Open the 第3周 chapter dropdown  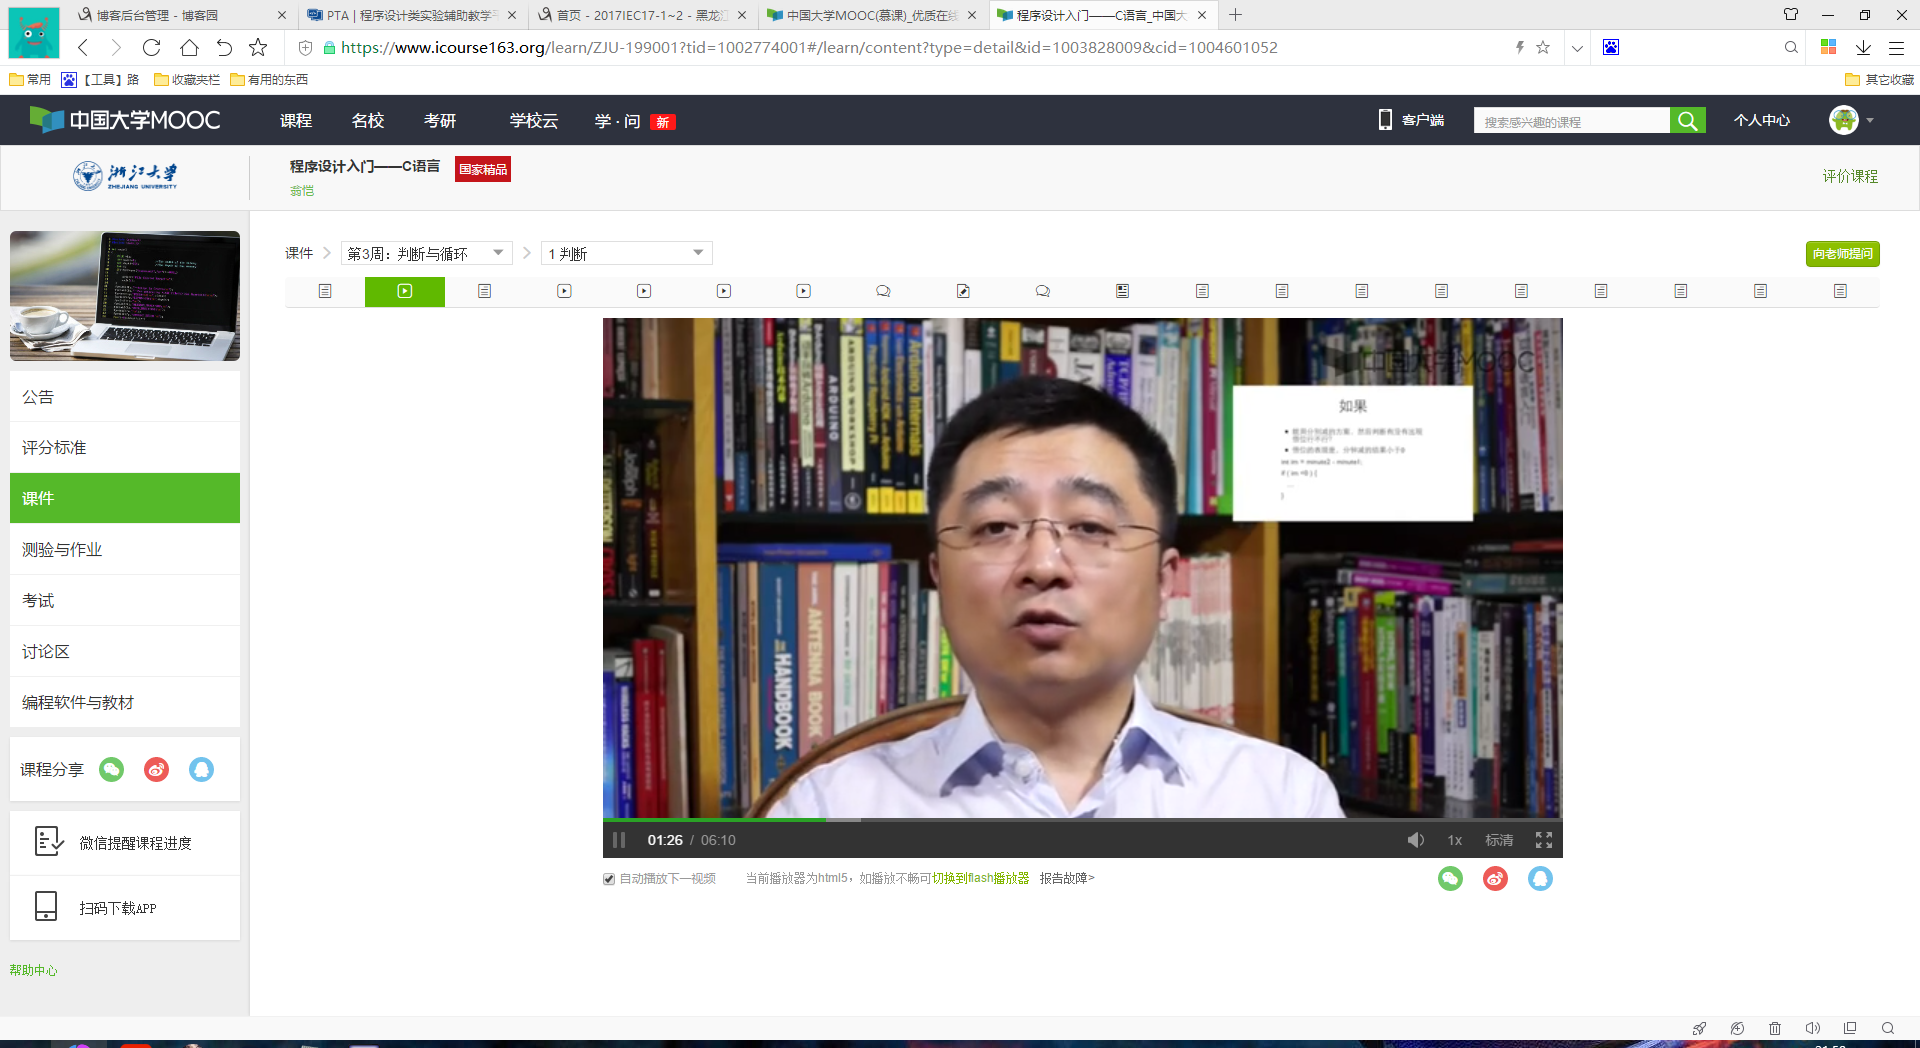[426, 253]
